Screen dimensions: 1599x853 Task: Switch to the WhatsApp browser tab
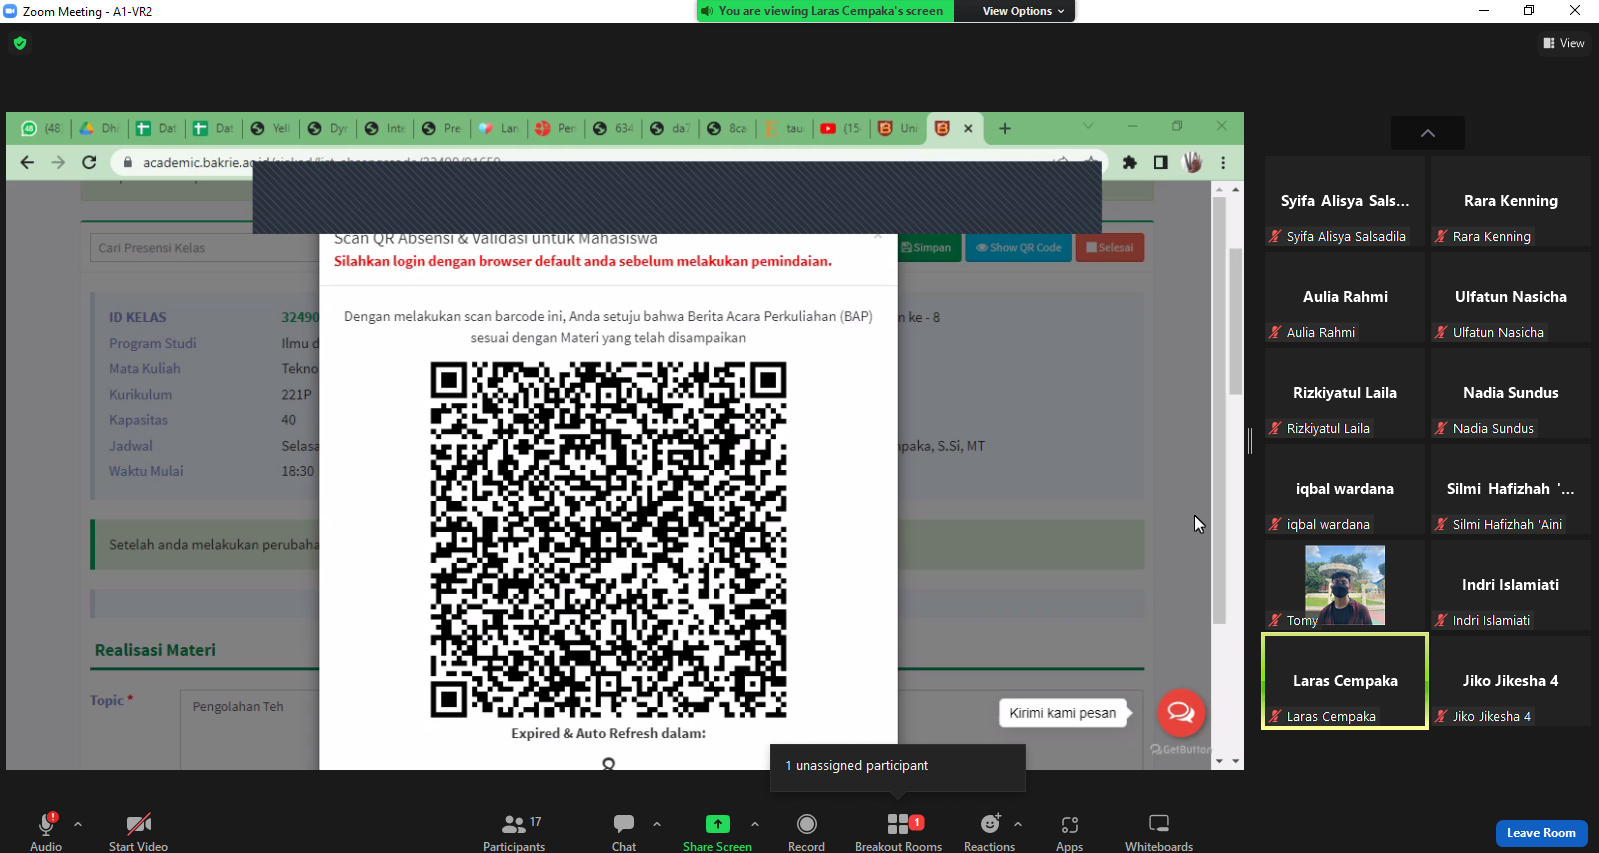[x=42, y=128]
